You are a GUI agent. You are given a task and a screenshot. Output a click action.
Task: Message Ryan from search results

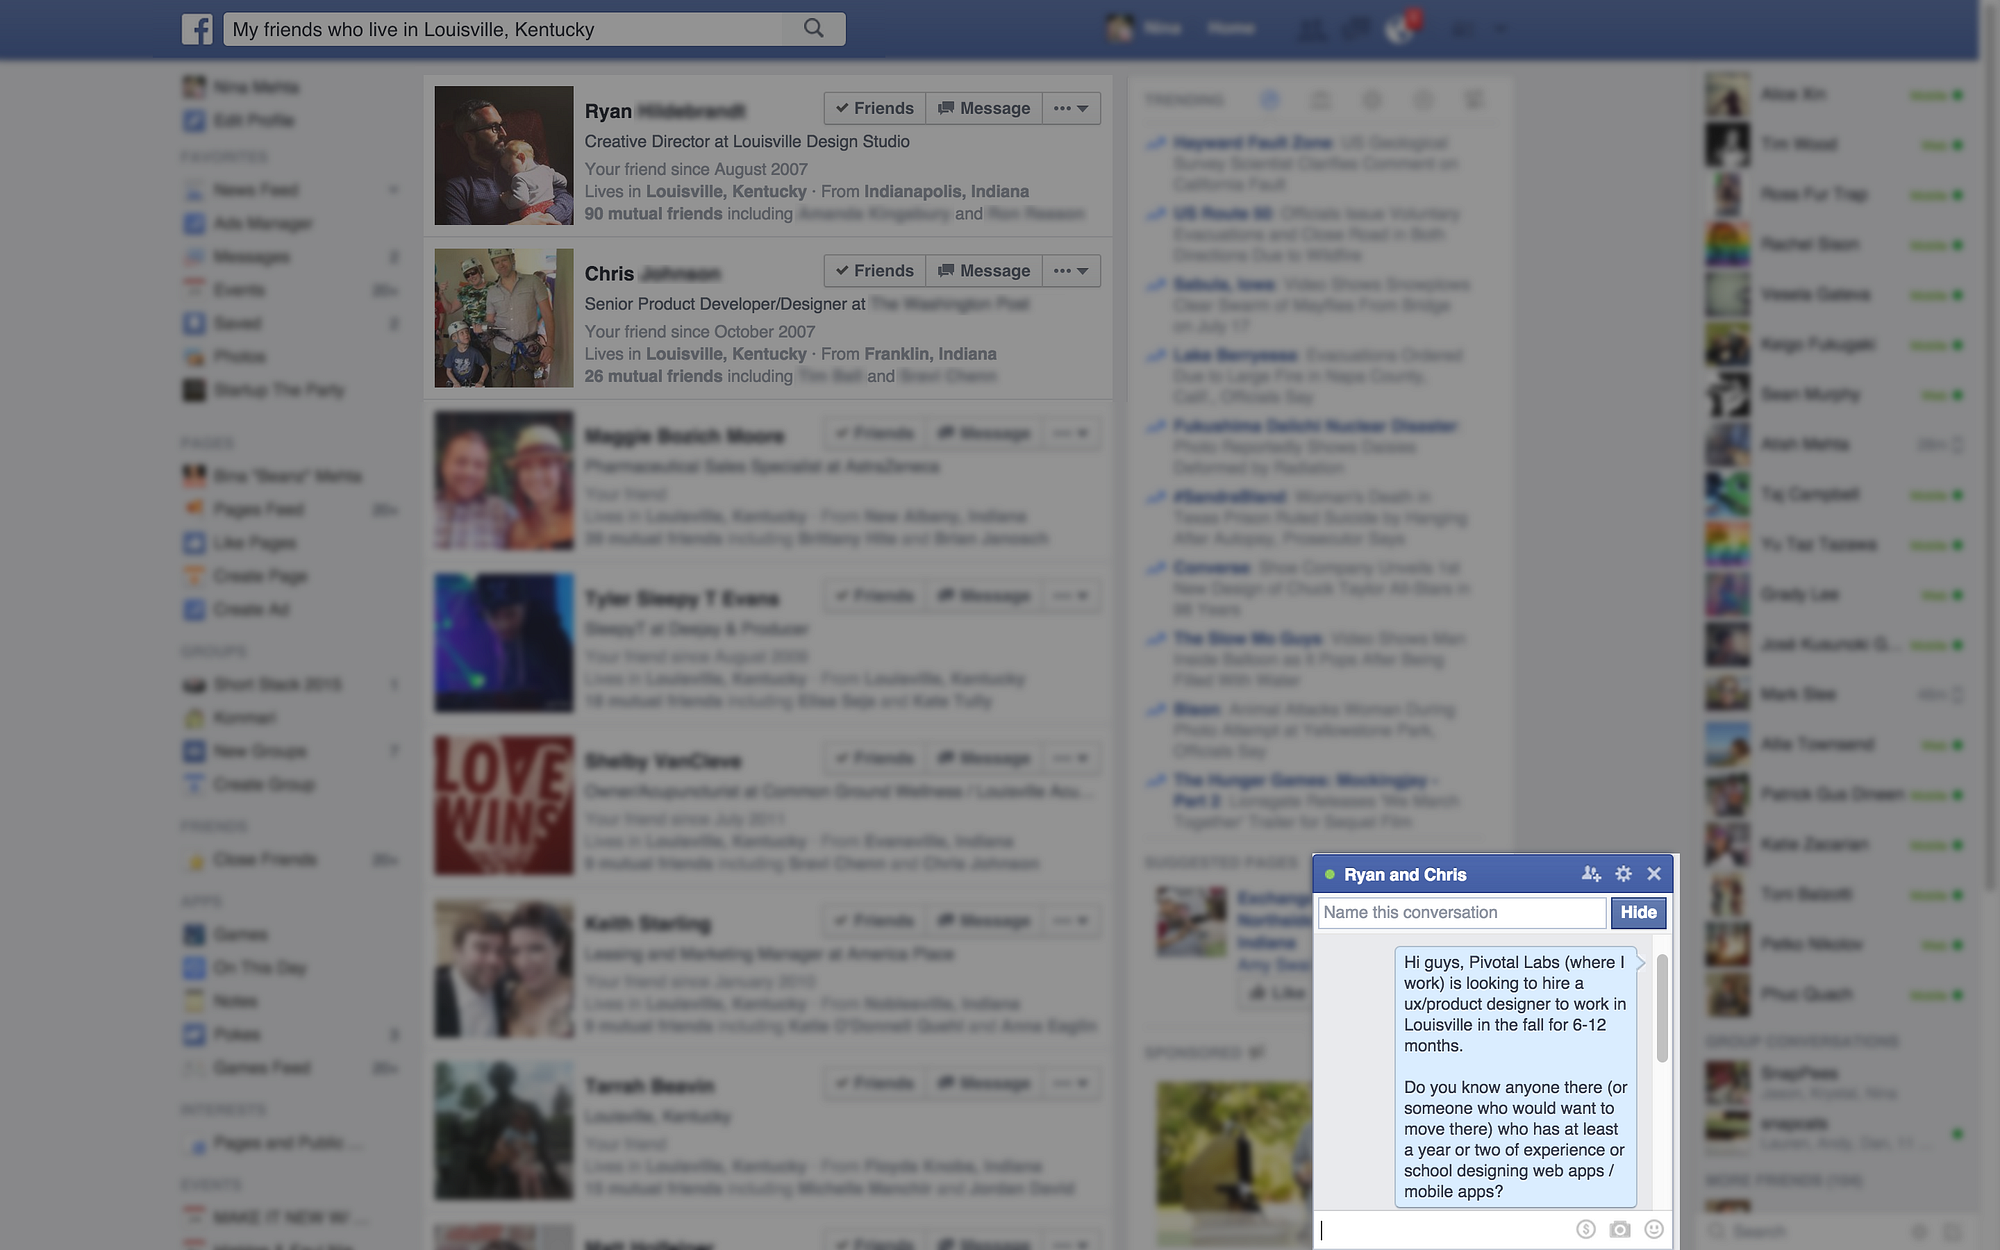click(984, 108)
